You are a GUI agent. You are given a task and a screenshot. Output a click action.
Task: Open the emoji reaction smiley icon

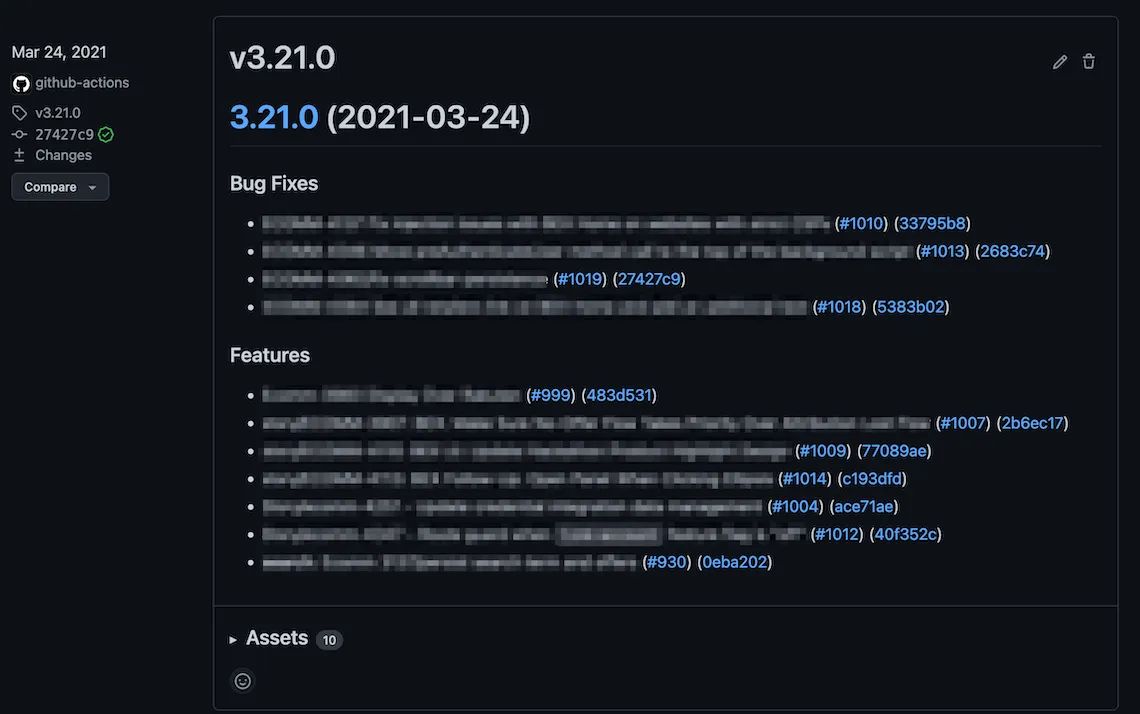click(242, 680)
